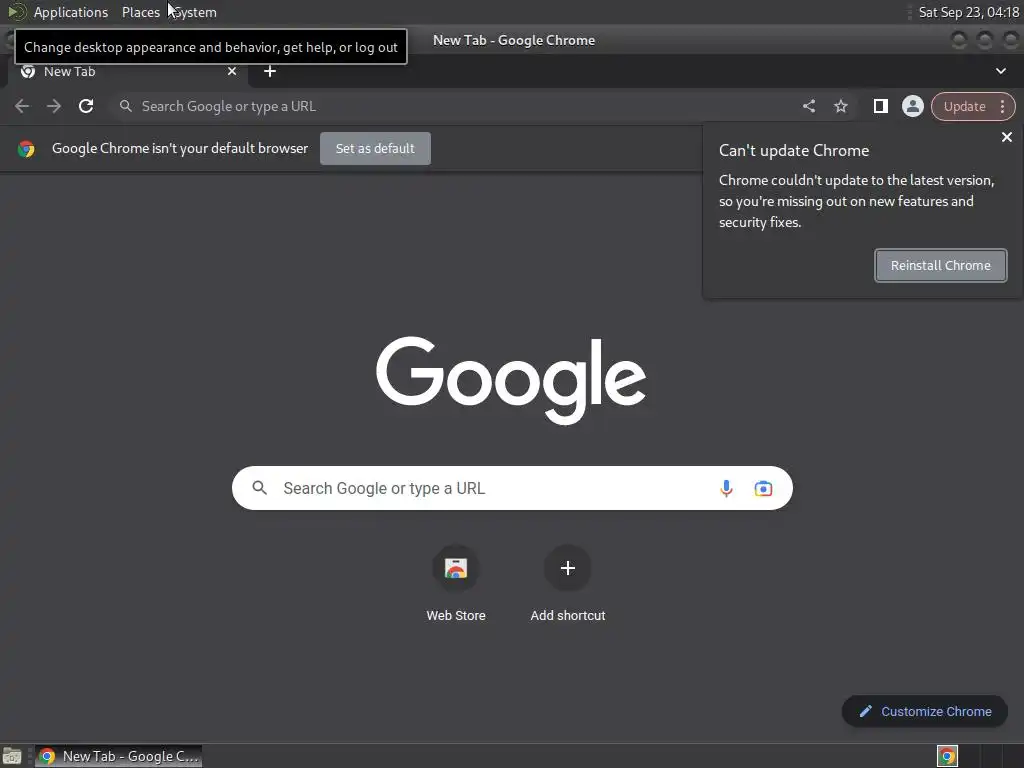Image resolution: width=1024 pixels, height=768 pixels.
Task: Open the tab search chevron
Action: [x=1000, y=71]
